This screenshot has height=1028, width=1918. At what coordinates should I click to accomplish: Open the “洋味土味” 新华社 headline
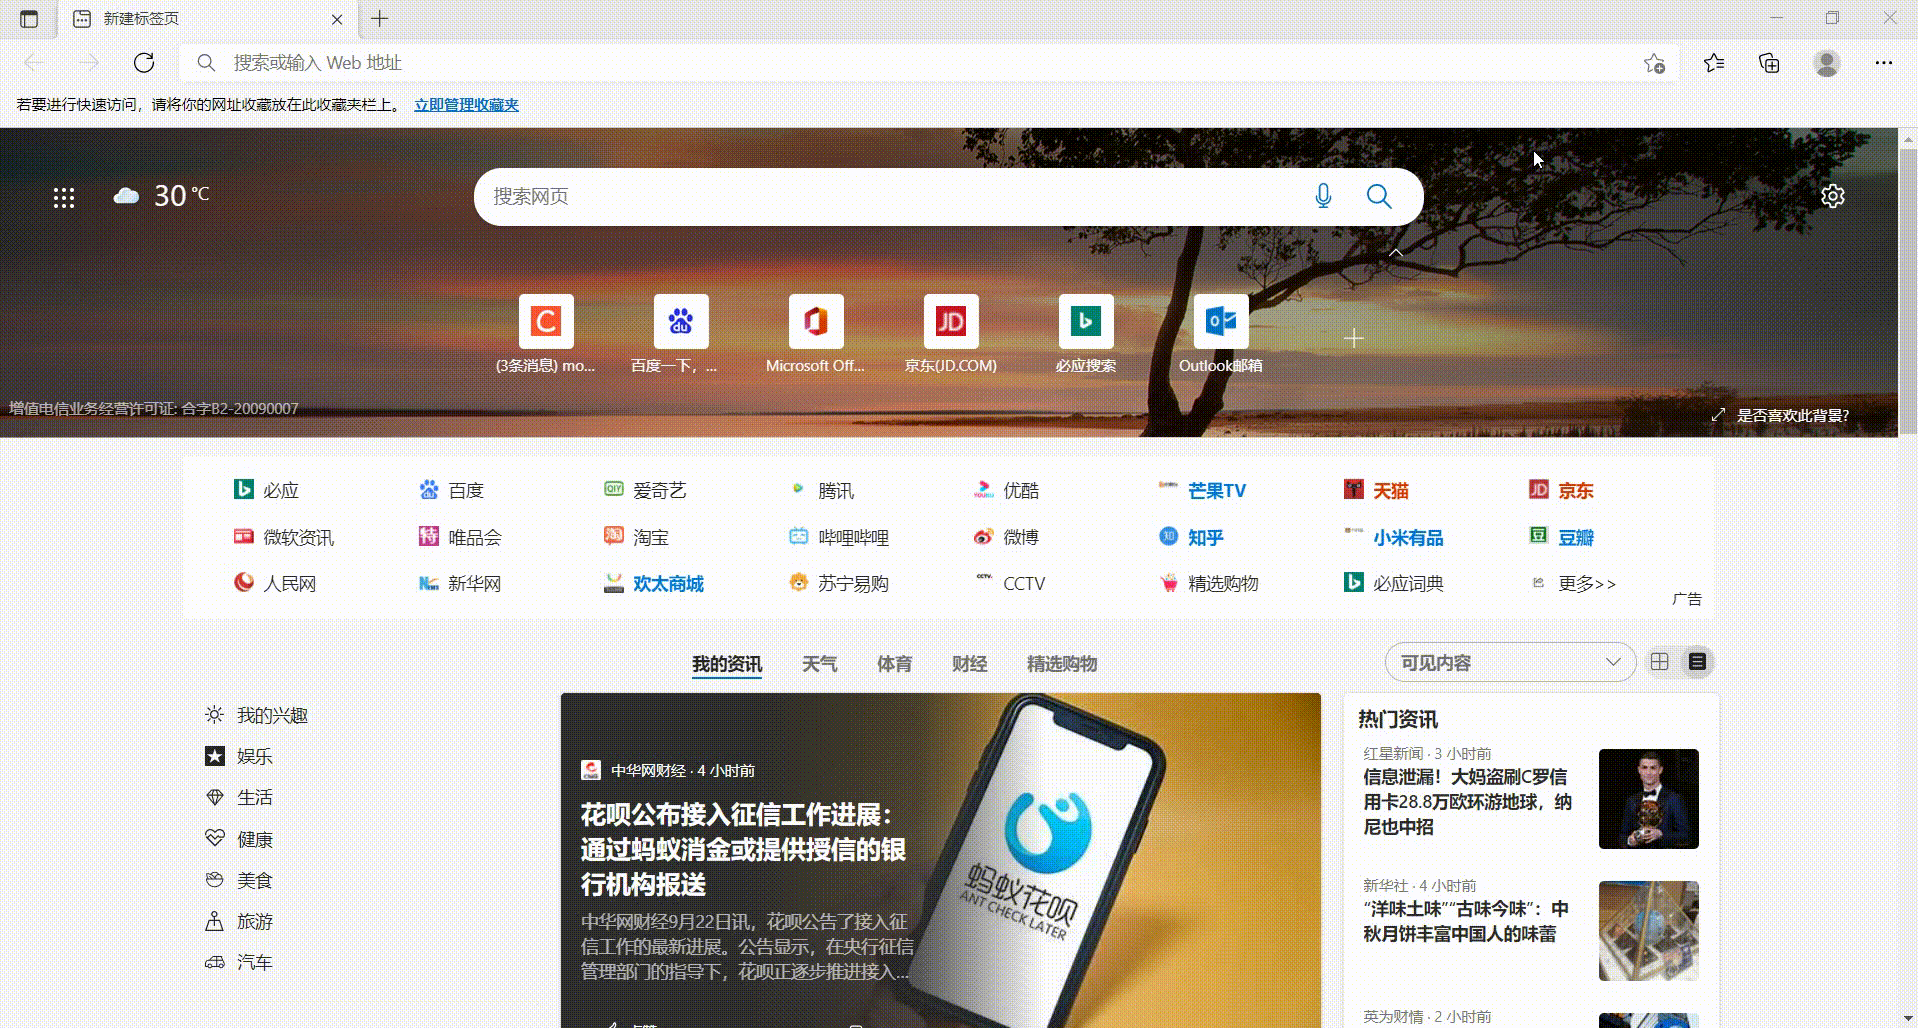1465,921
